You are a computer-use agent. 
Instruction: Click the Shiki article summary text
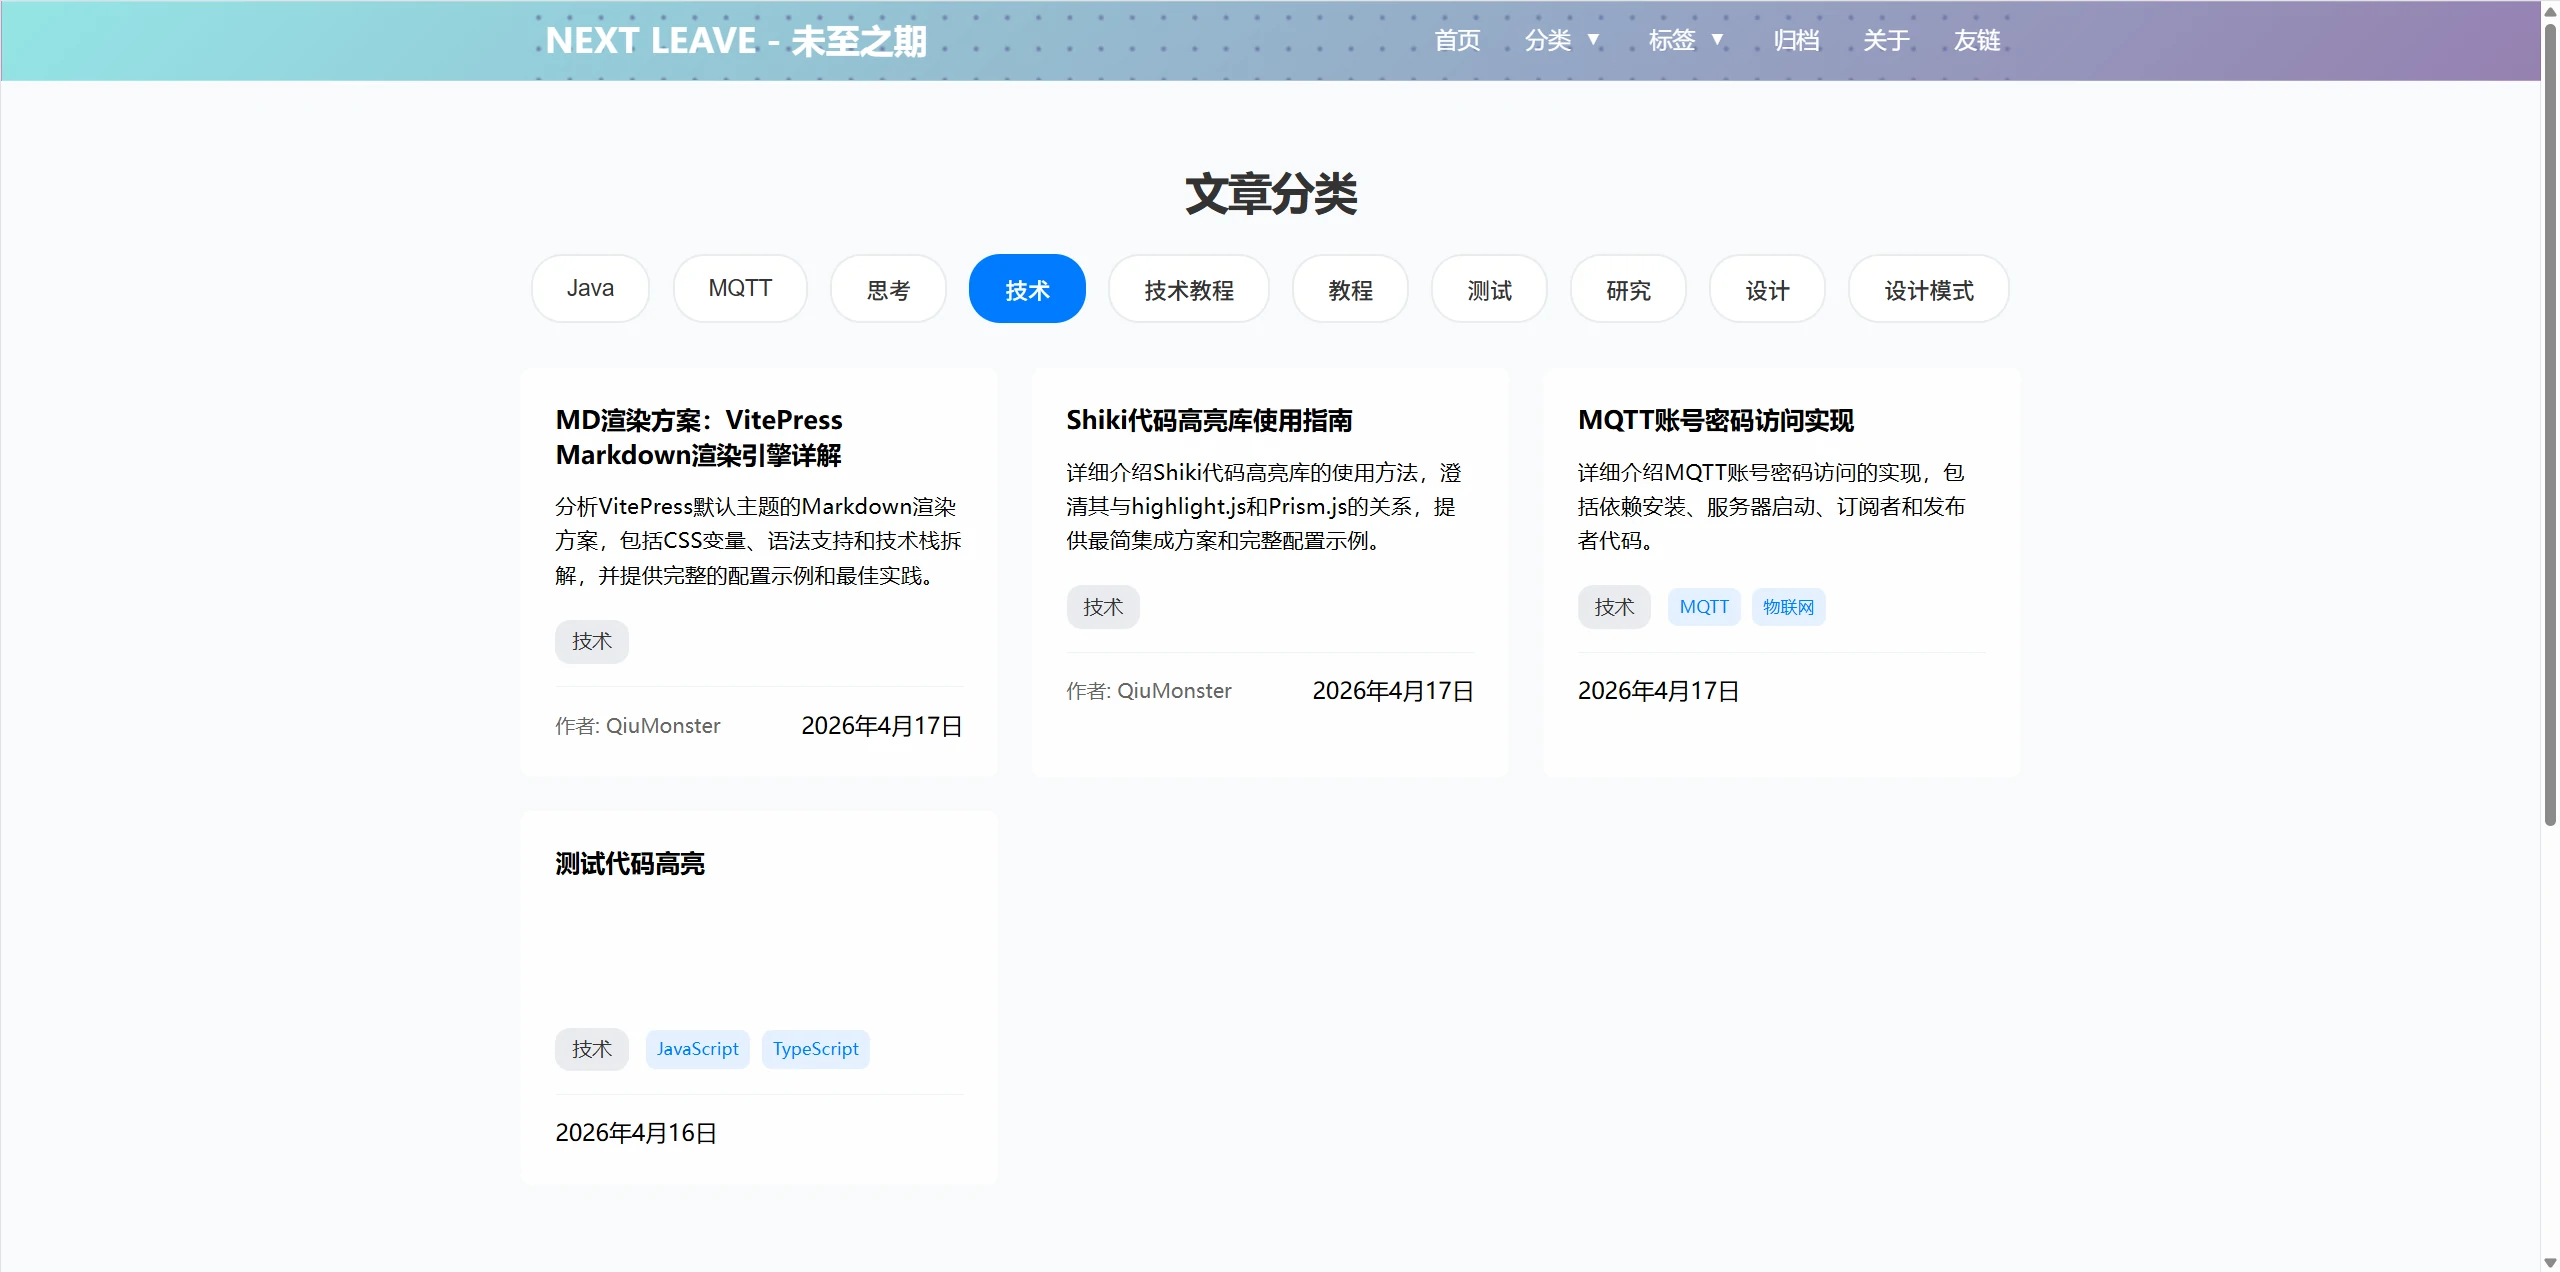tap(1263, 507)
